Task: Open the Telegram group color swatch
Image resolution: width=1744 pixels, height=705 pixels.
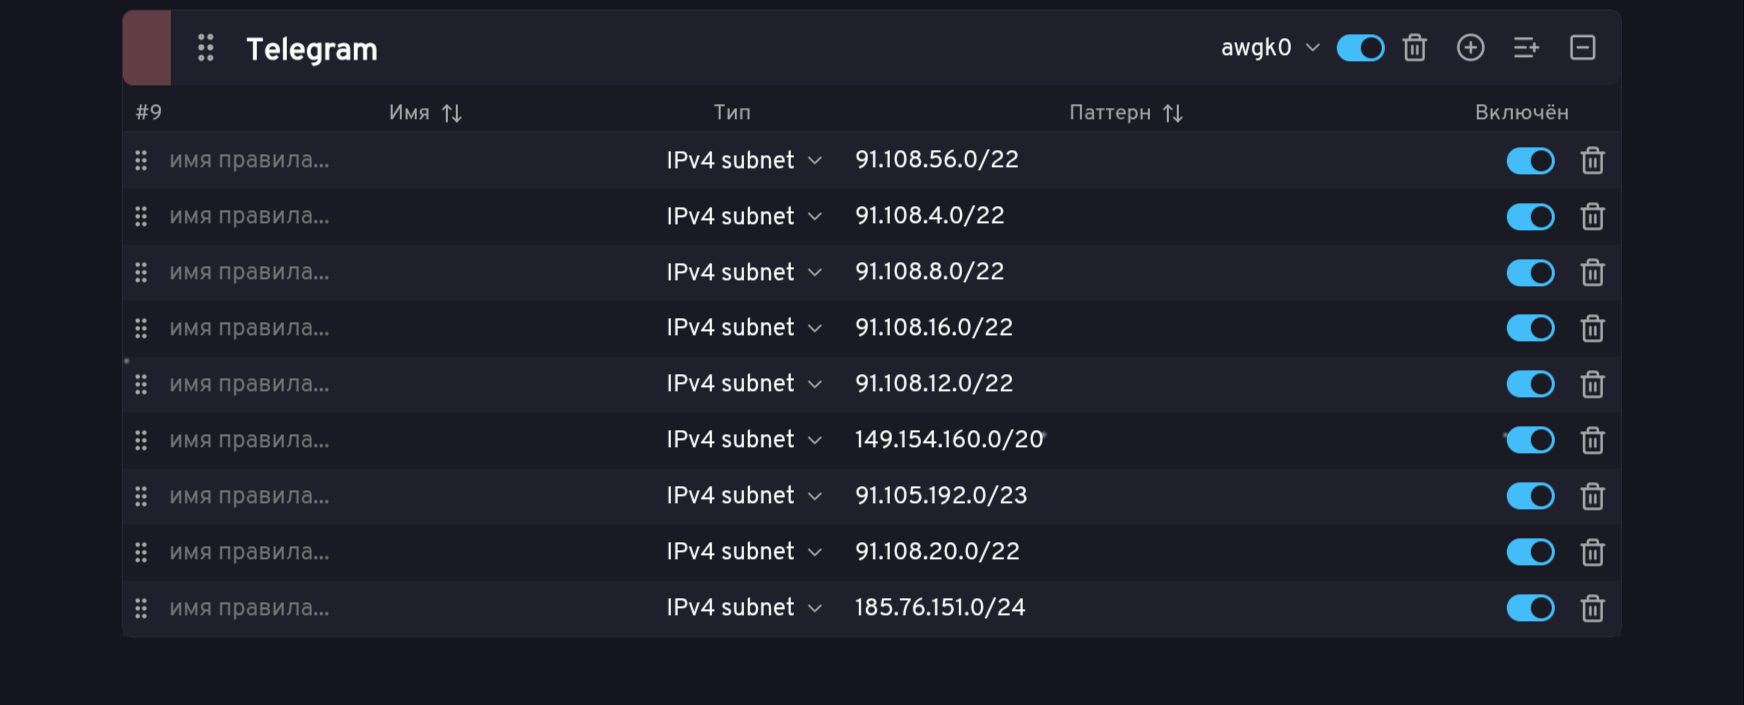Action: 147,48
